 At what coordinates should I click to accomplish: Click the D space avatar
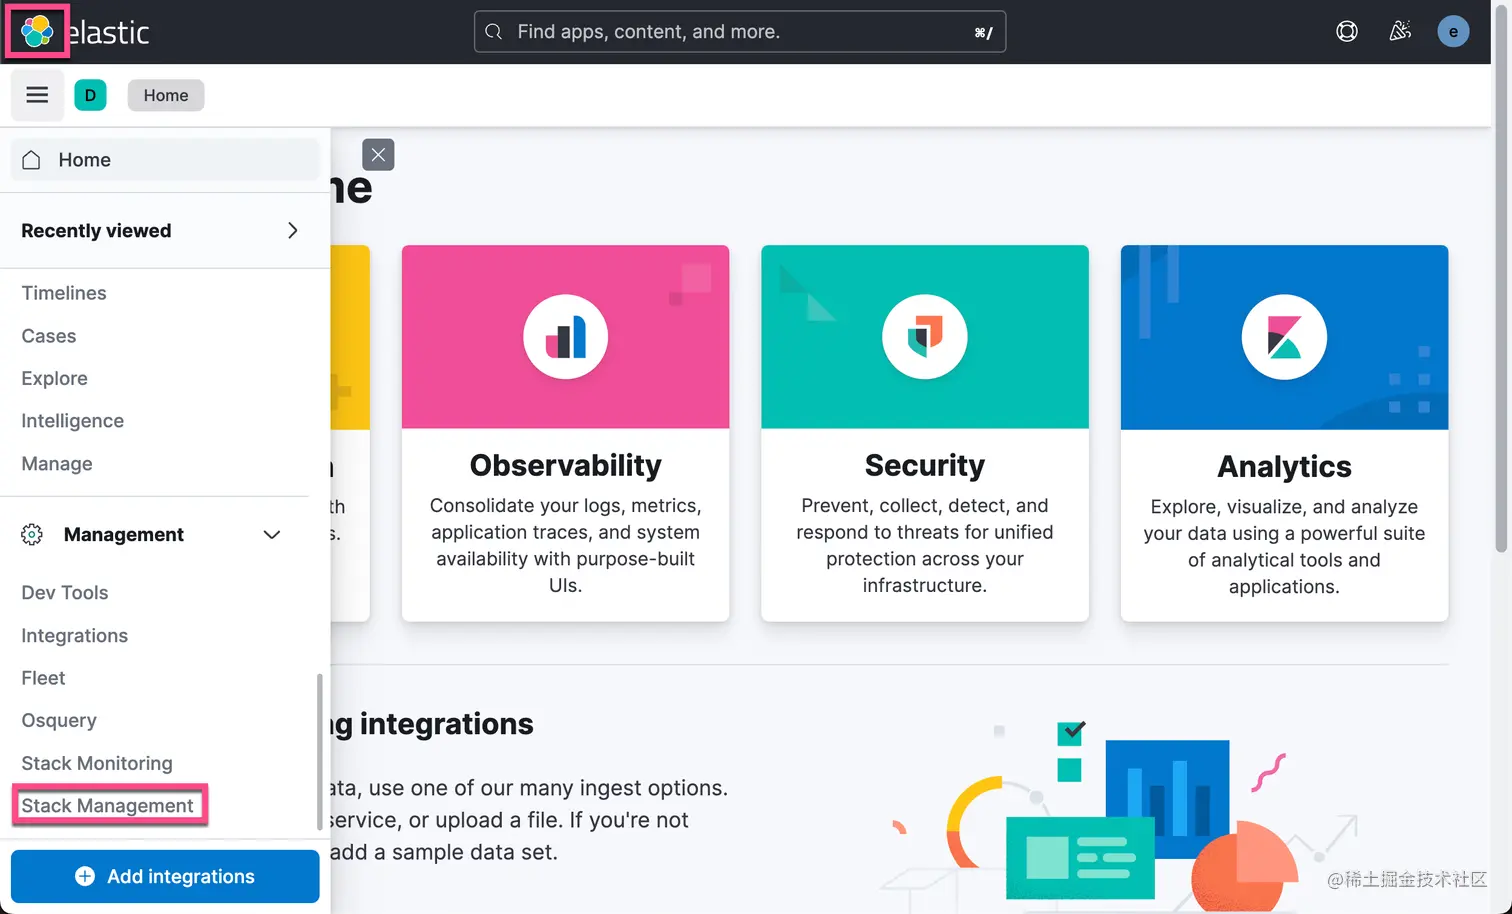click(91, 95)
